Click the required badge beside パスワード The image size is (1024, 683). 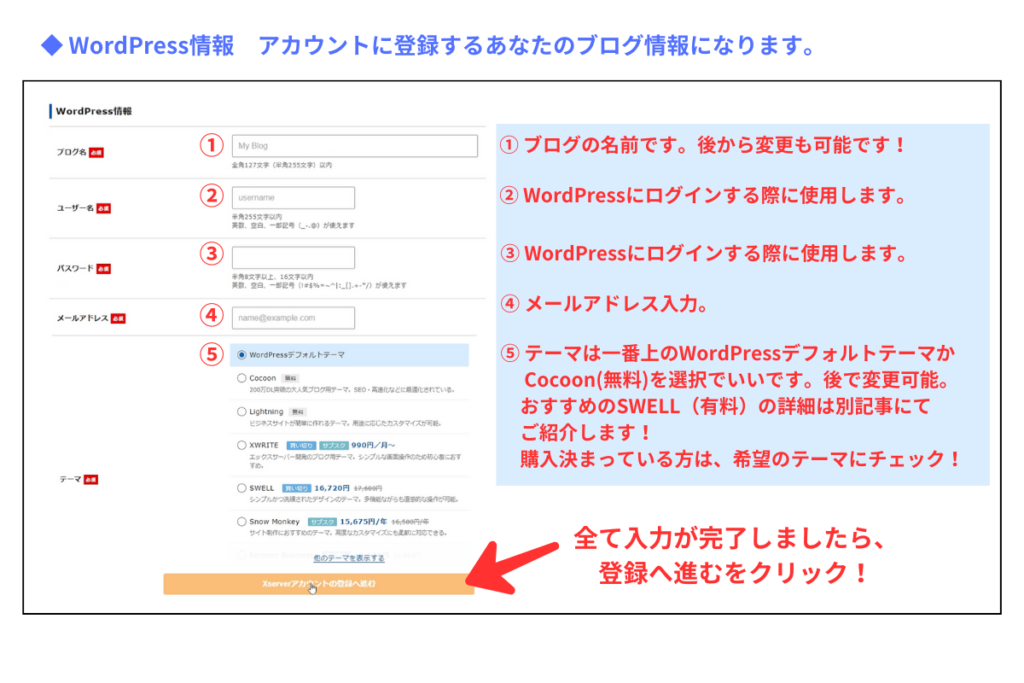click(x=103, y=268)
